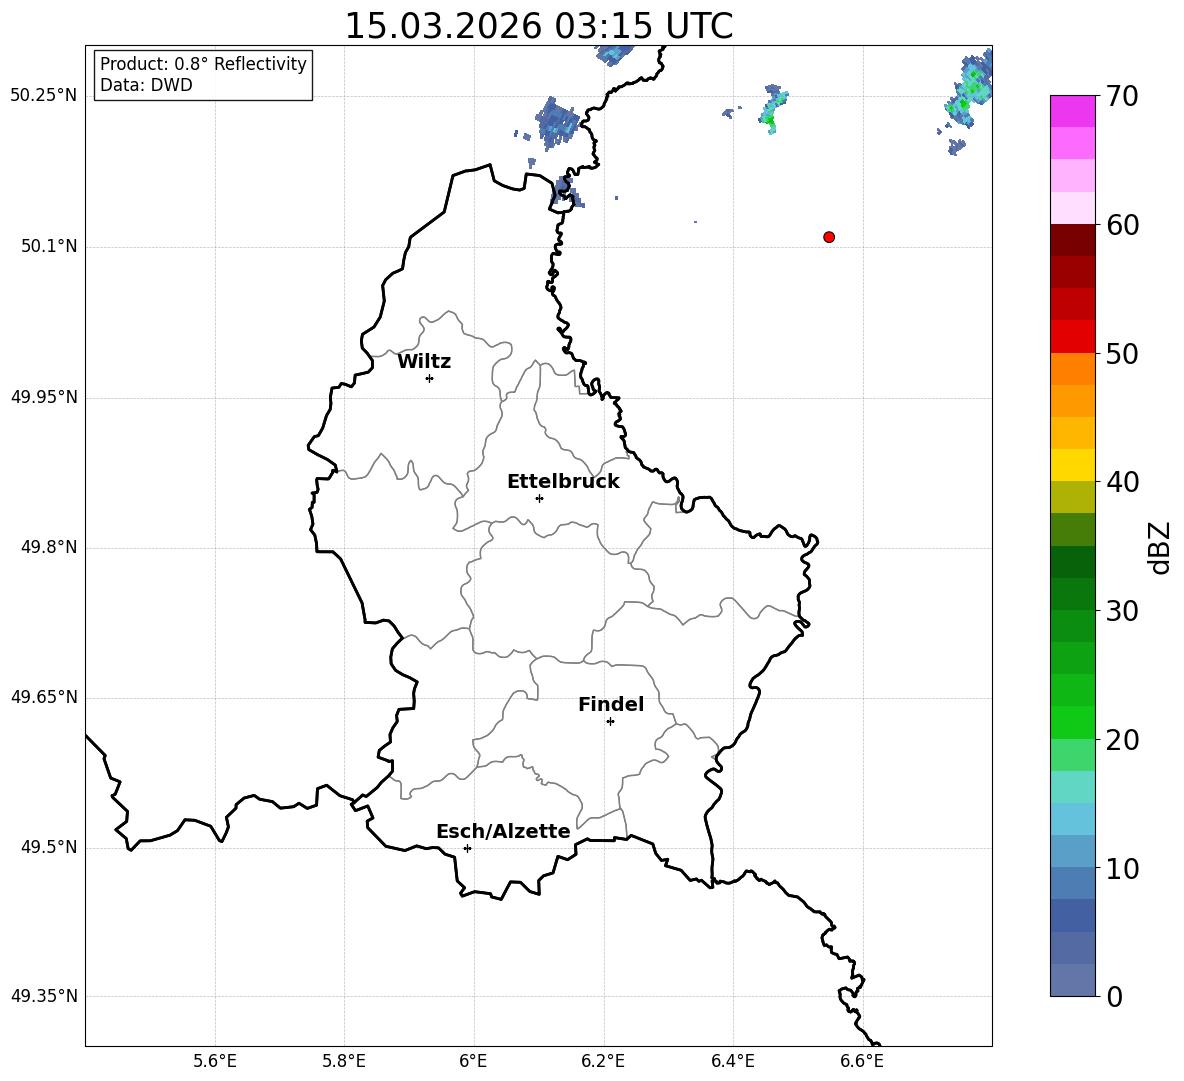Click the magenta swatch at the colorbar top
This screenshot has width=1184, height=1081.
pyautogui.click(x=1072, y=112)
